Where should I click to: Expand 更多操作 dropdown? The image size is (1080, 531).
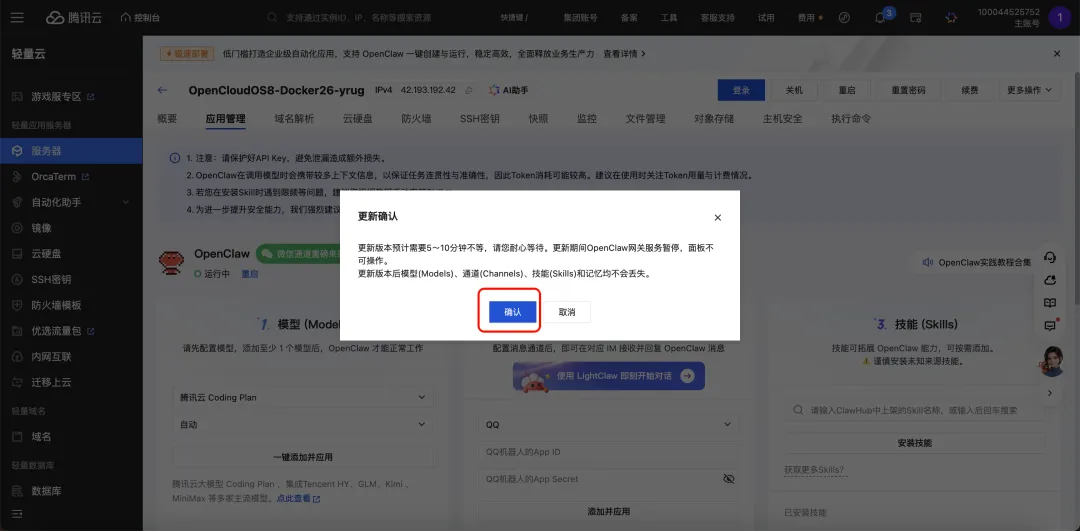[1030, 90]
